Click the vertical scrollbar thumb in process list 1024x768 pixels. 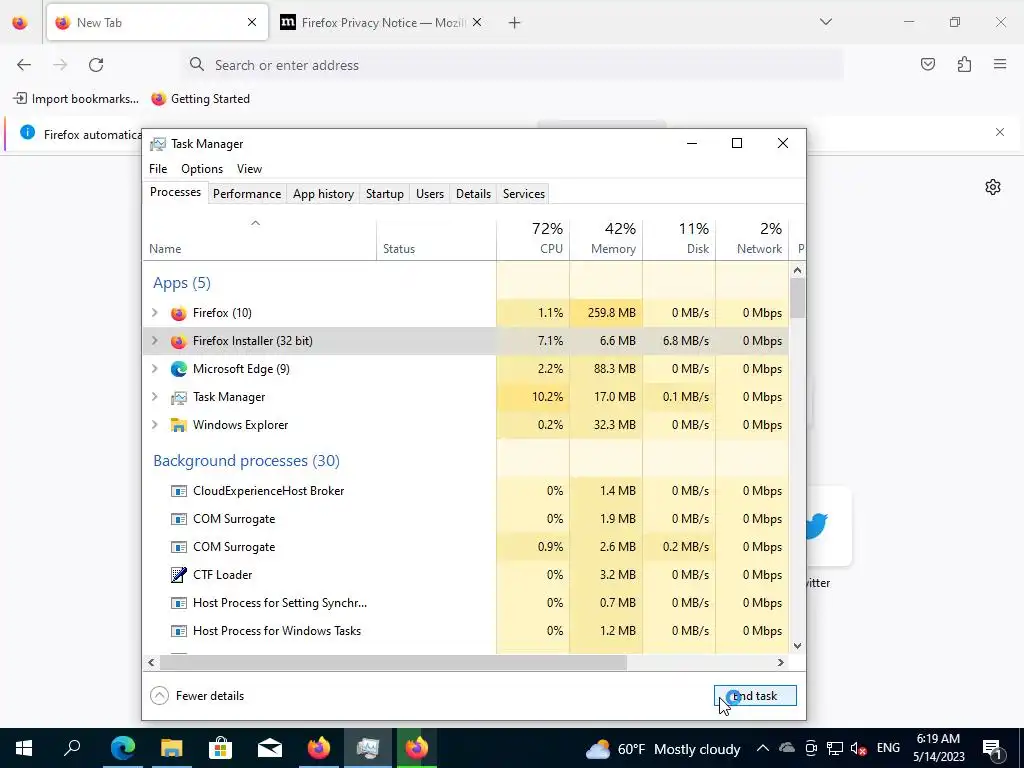797,298
